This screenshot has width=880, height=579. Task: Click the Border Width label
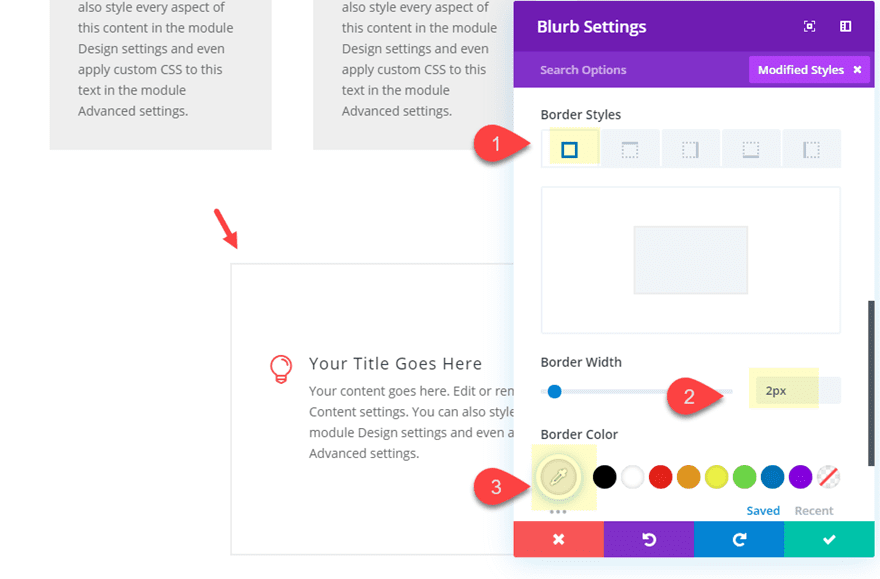tap(581, 362)
